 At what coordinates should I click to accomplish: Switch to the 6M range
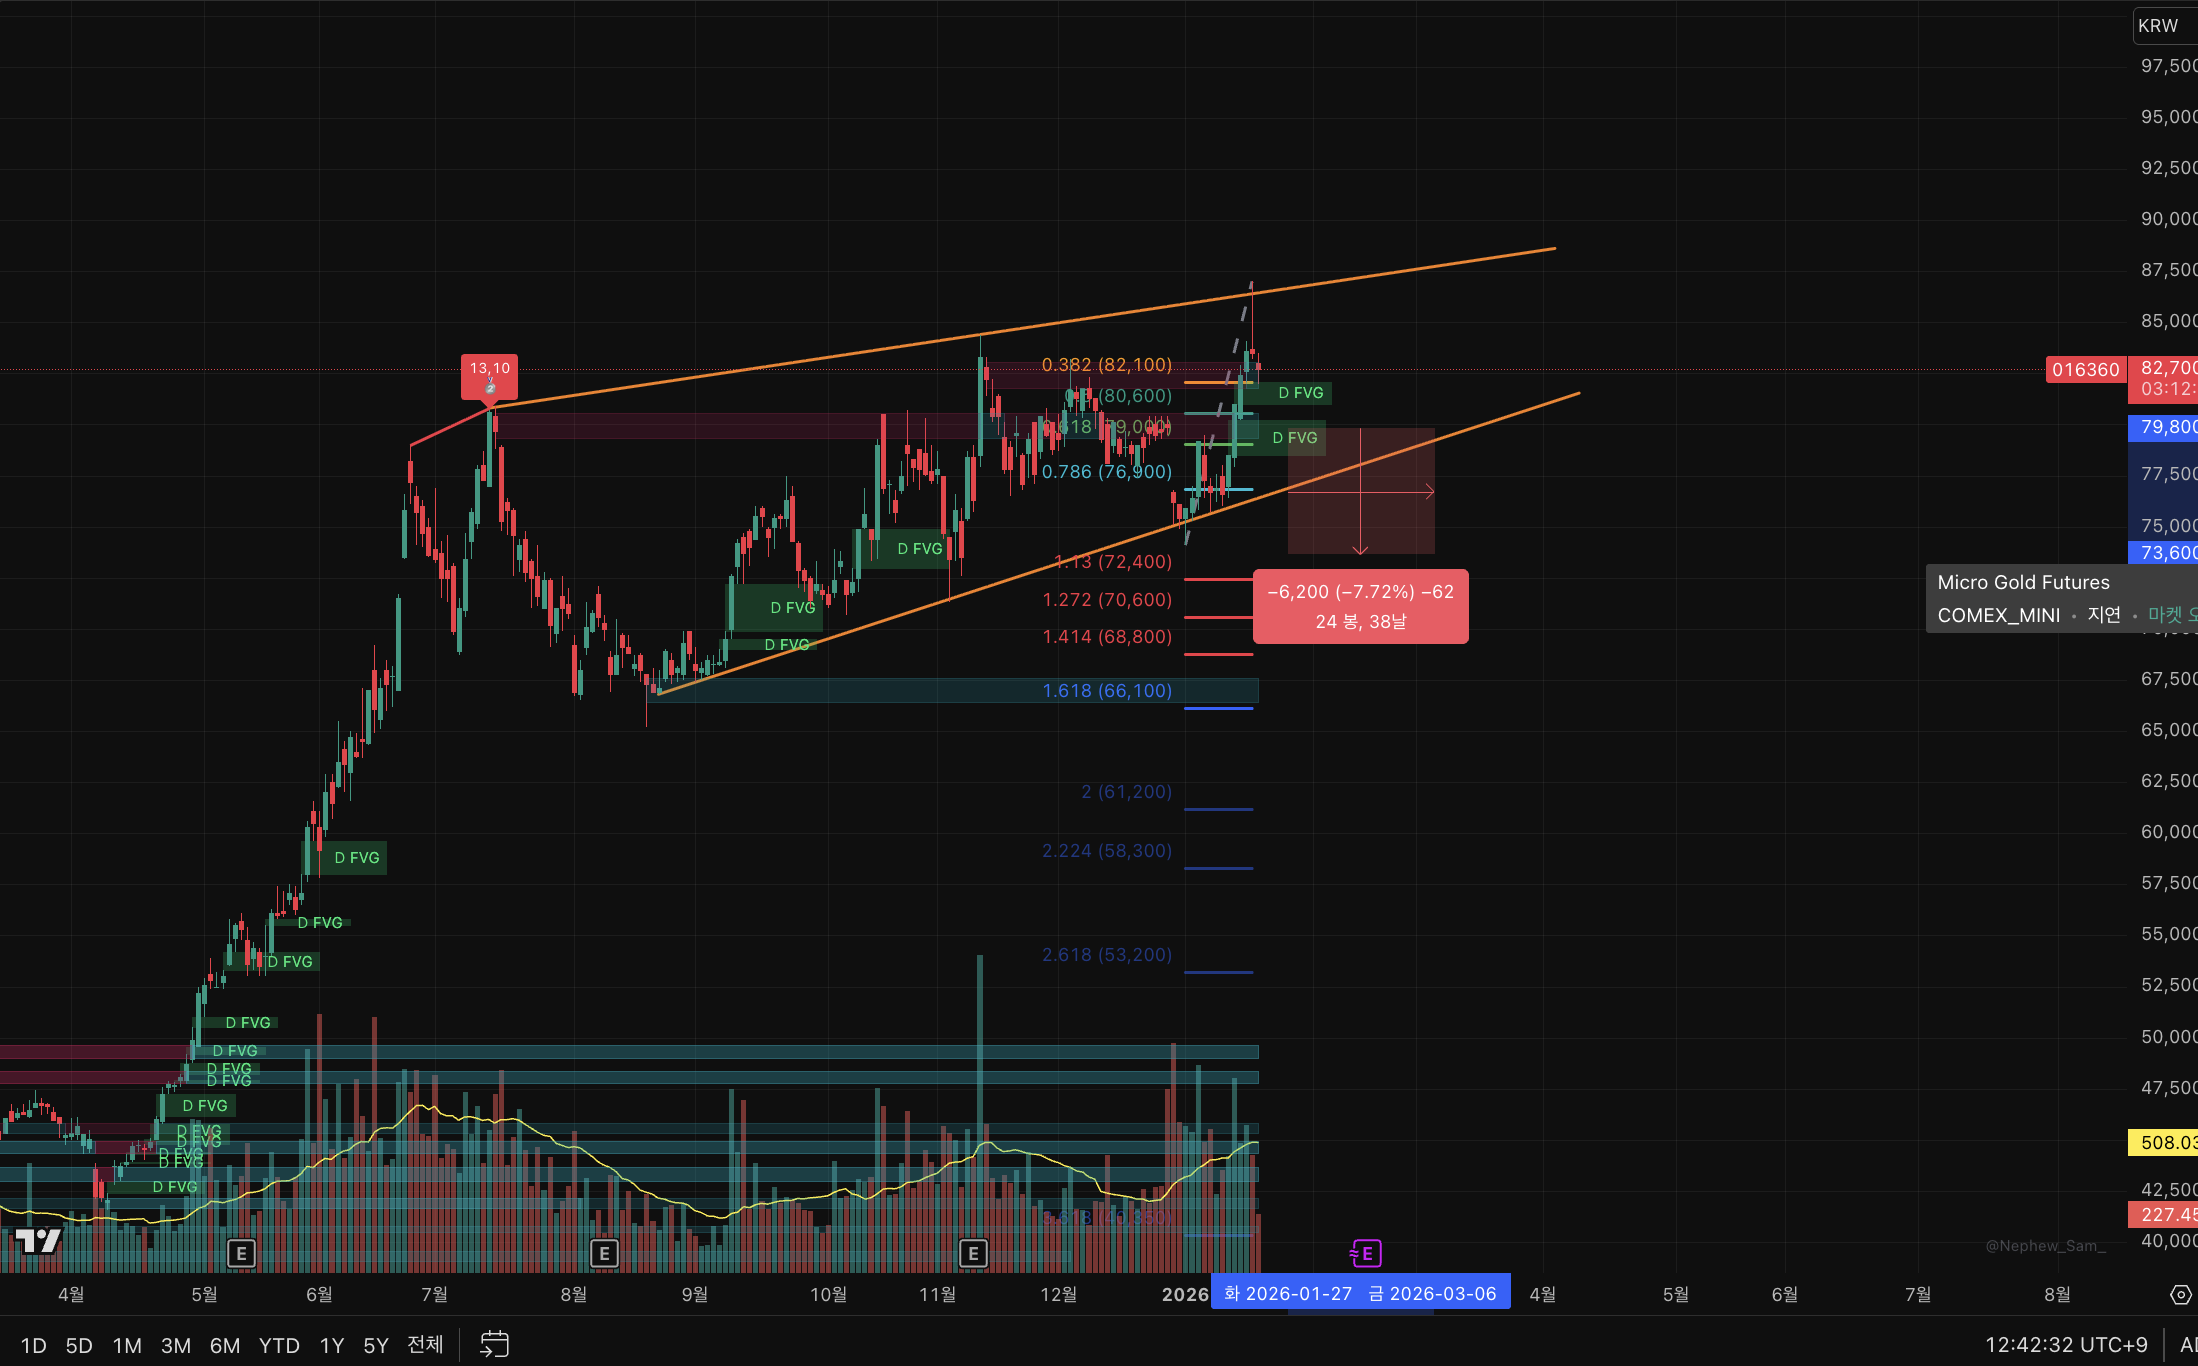click(224, 1345)
